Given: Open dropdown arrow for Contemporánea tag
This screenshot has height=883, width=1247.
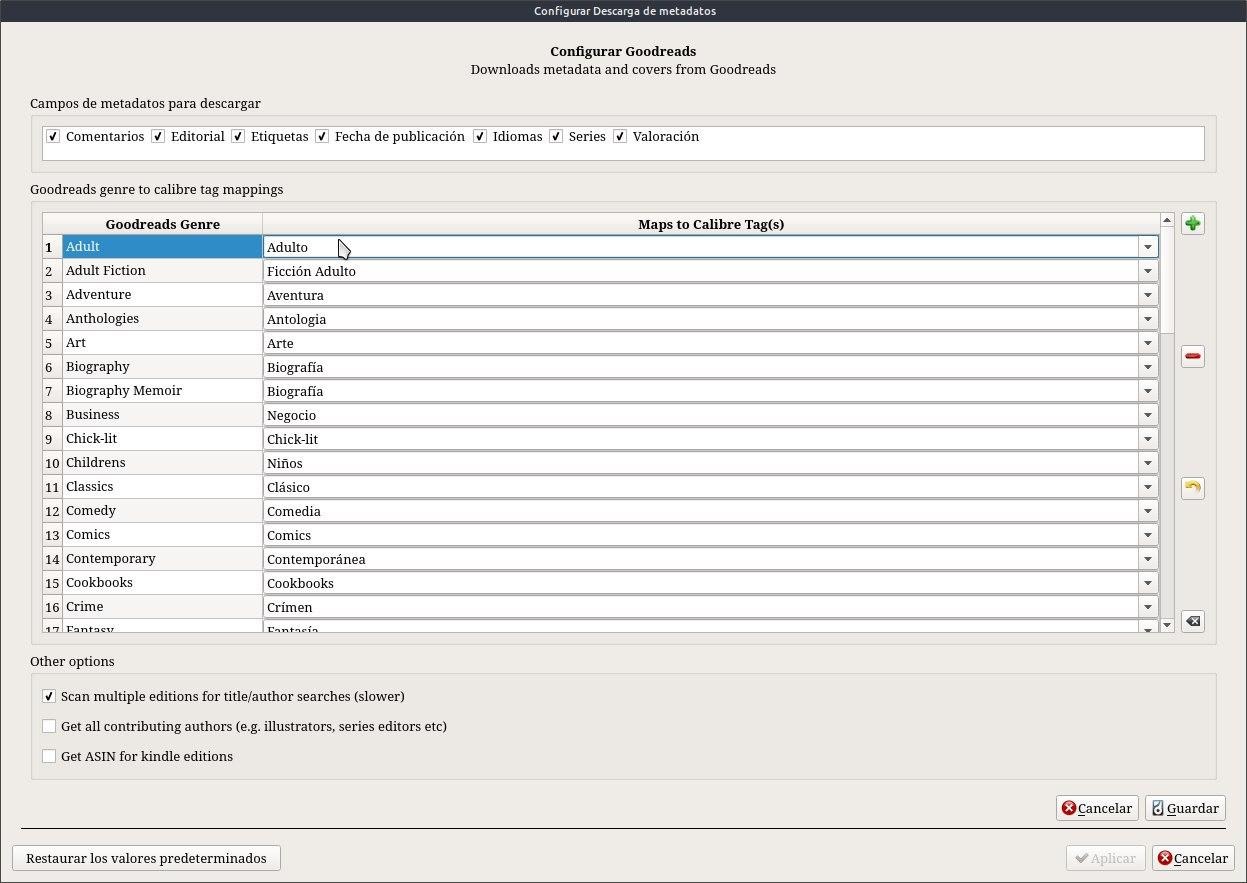Looking at the screenshot, I should click(x=1148, y=559).
